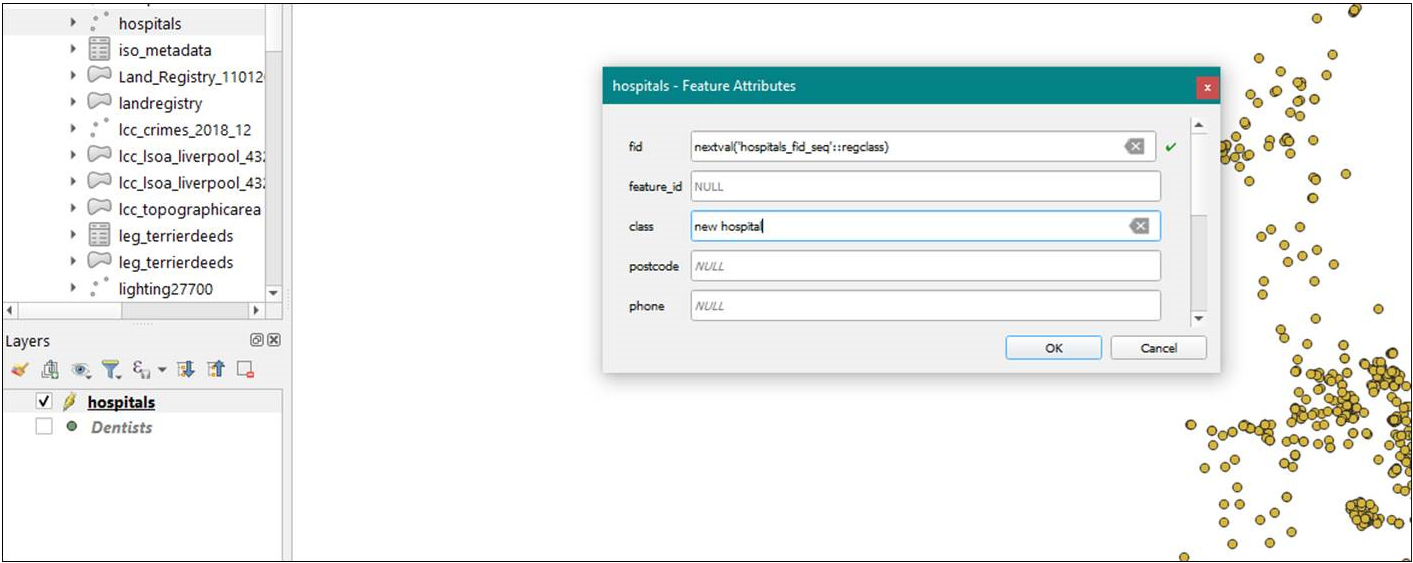Check the Dentists layer visibility checkbox
The height and width of the screenshot is (563, 1413).
tap(43, 427)
